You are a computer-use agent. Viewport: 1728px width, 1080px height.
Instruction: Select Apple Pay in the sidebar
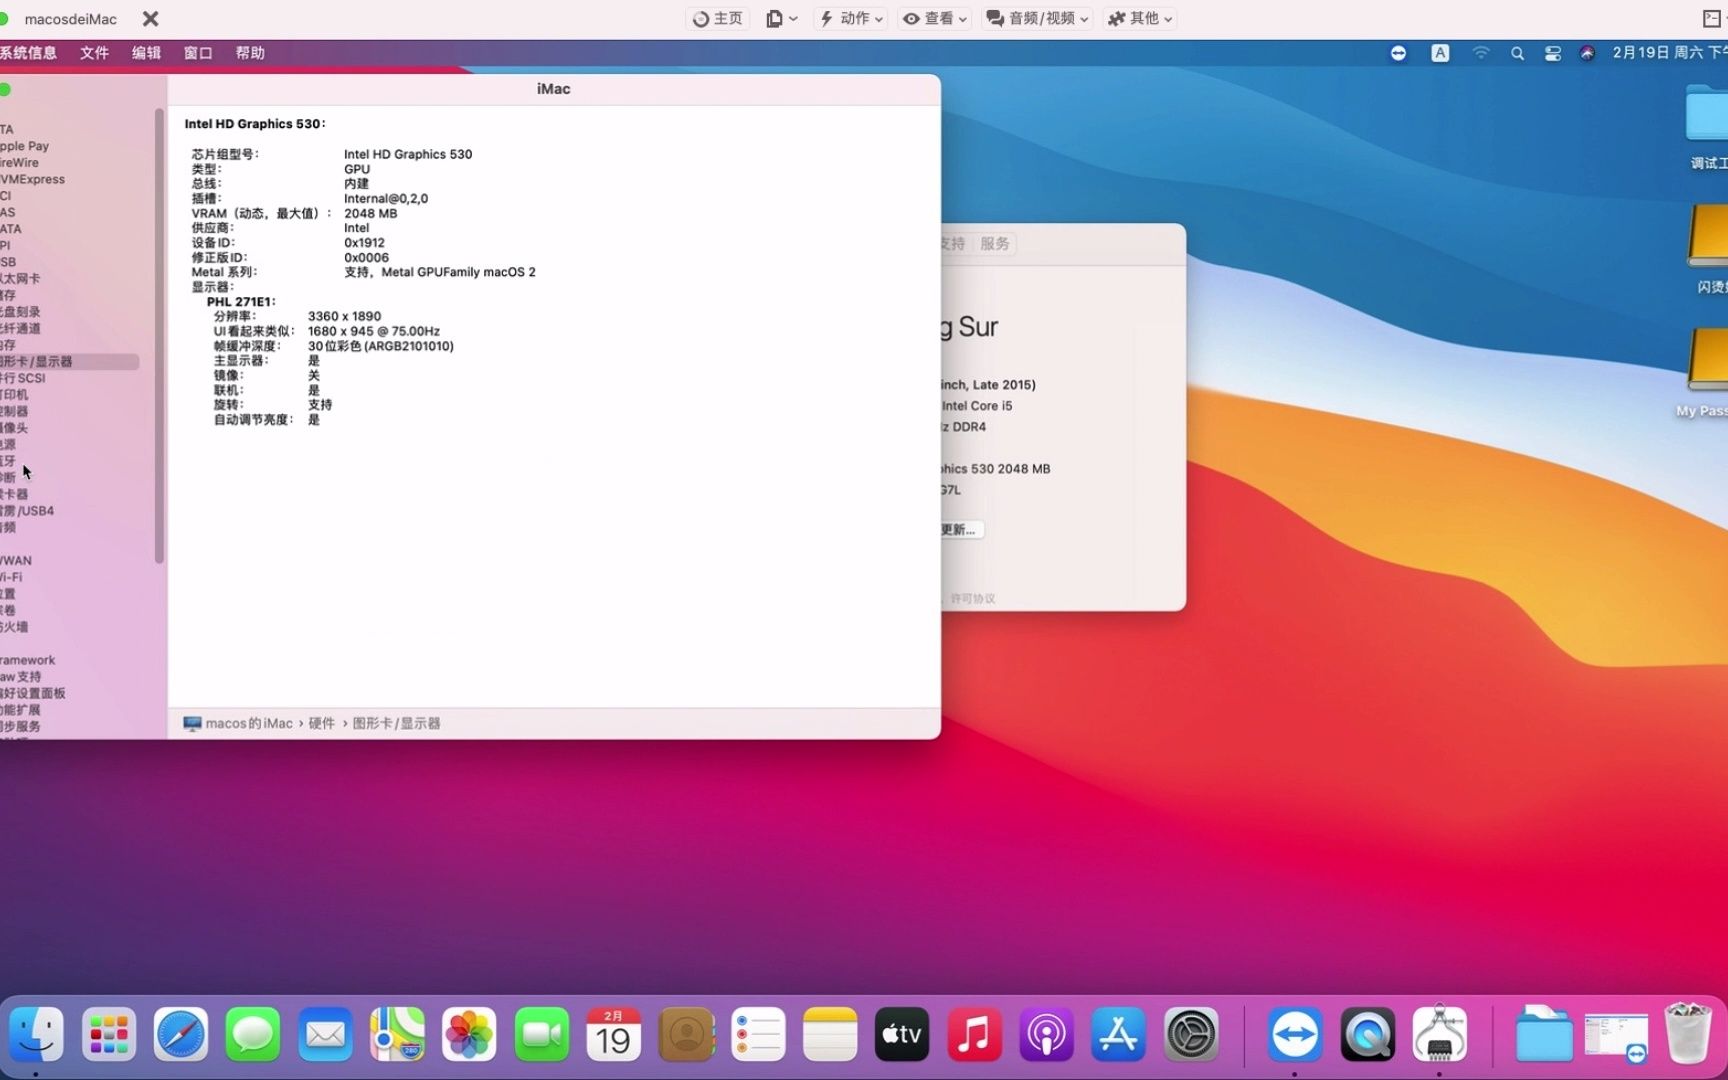[x=24, y=146]
